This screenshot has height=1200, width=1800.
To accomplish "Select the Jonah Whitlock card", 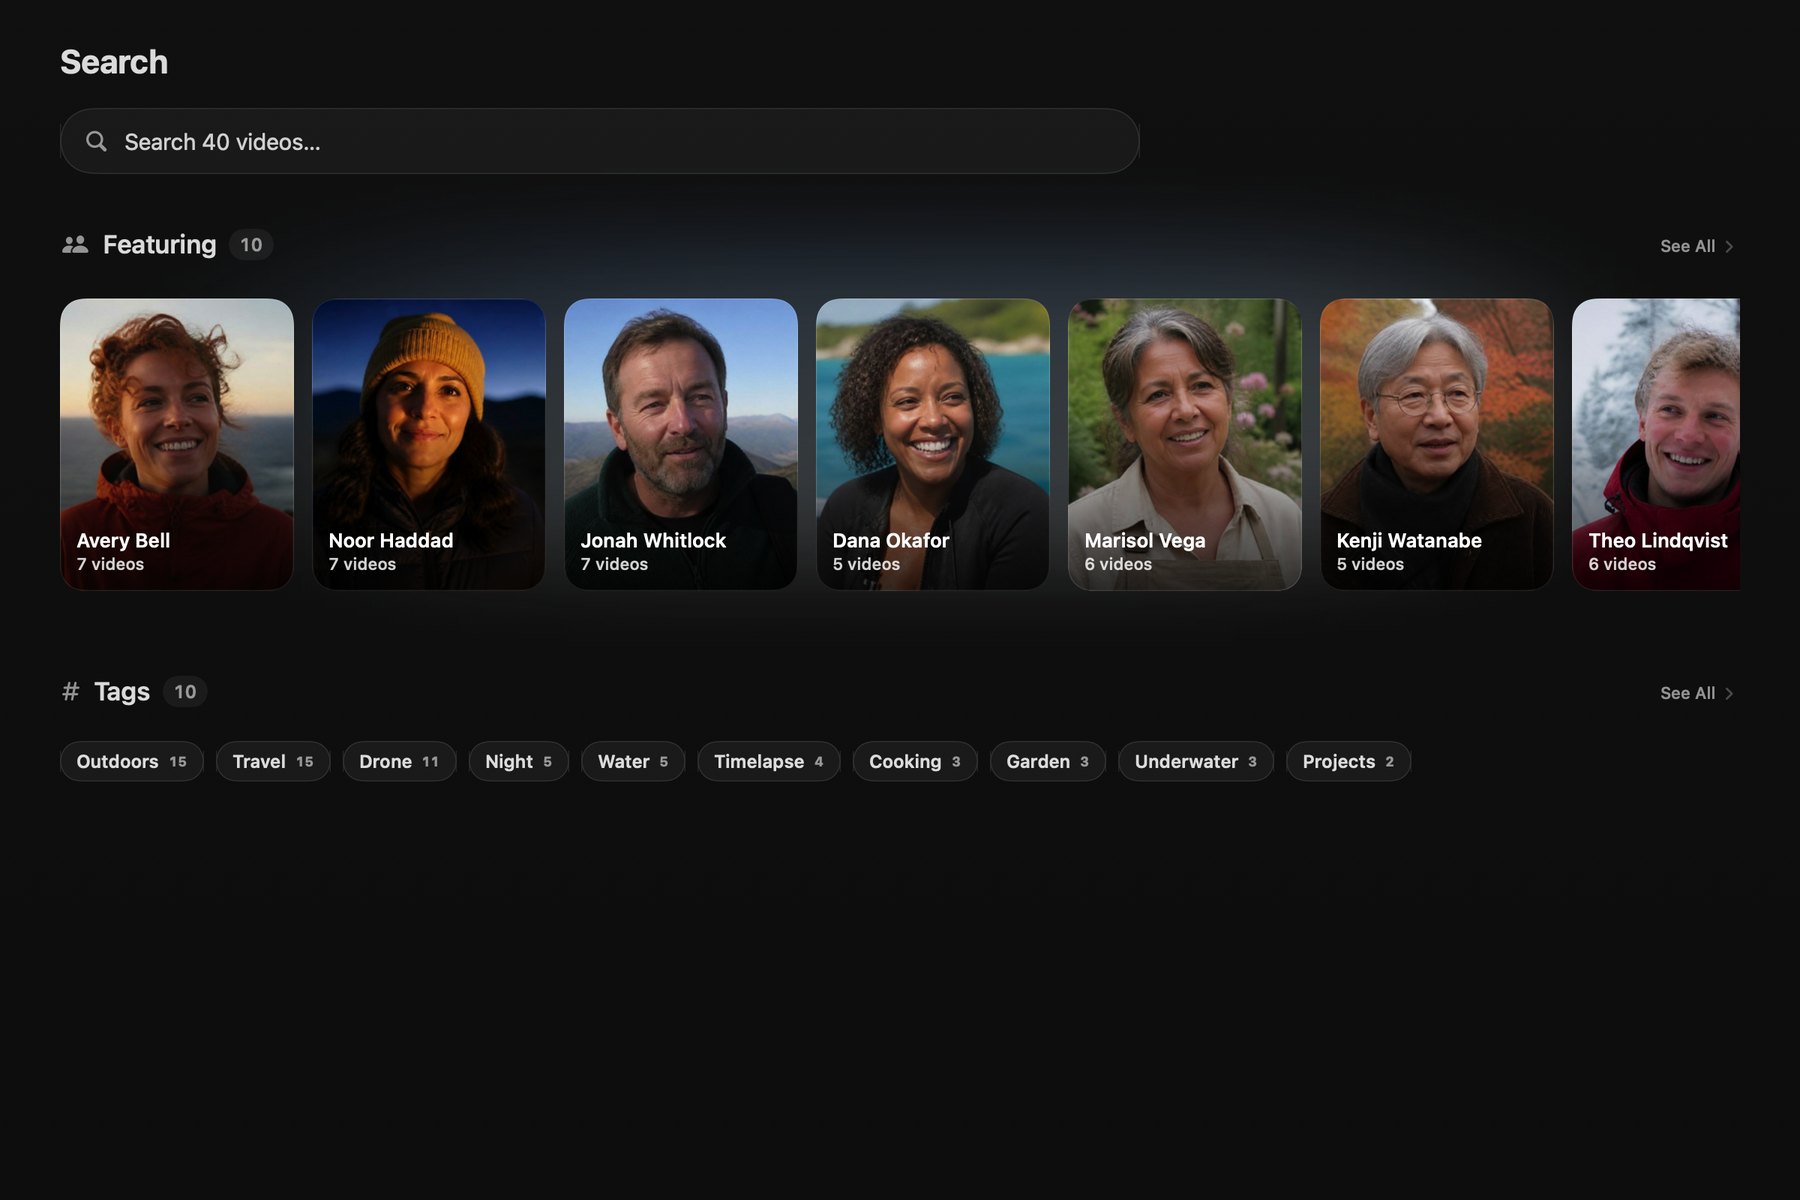I will (x=681, y=444).
